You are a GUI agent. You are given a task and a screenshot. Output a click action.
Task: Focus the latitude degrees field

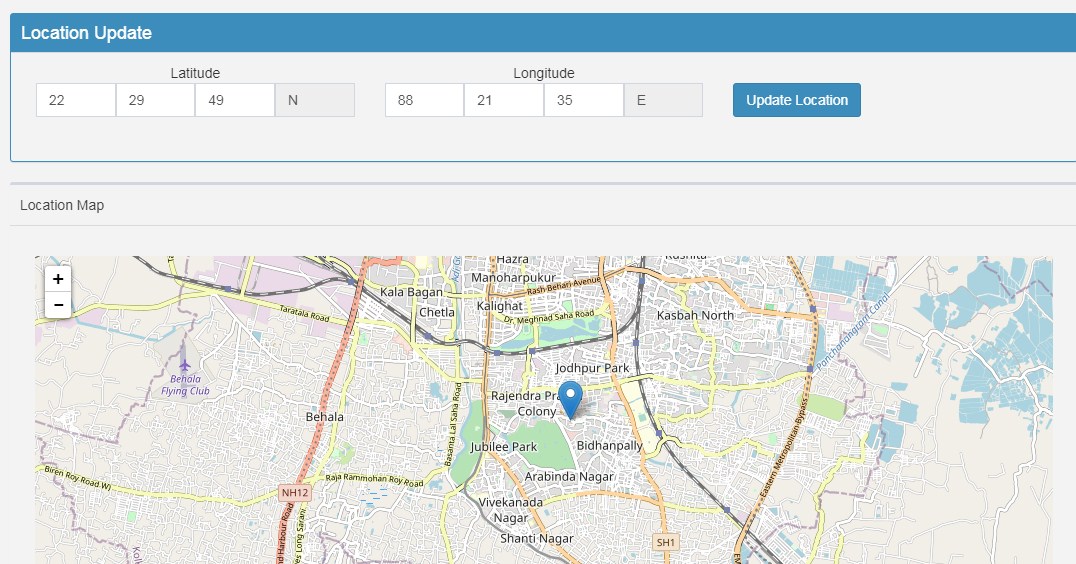(x=76, y=100)
